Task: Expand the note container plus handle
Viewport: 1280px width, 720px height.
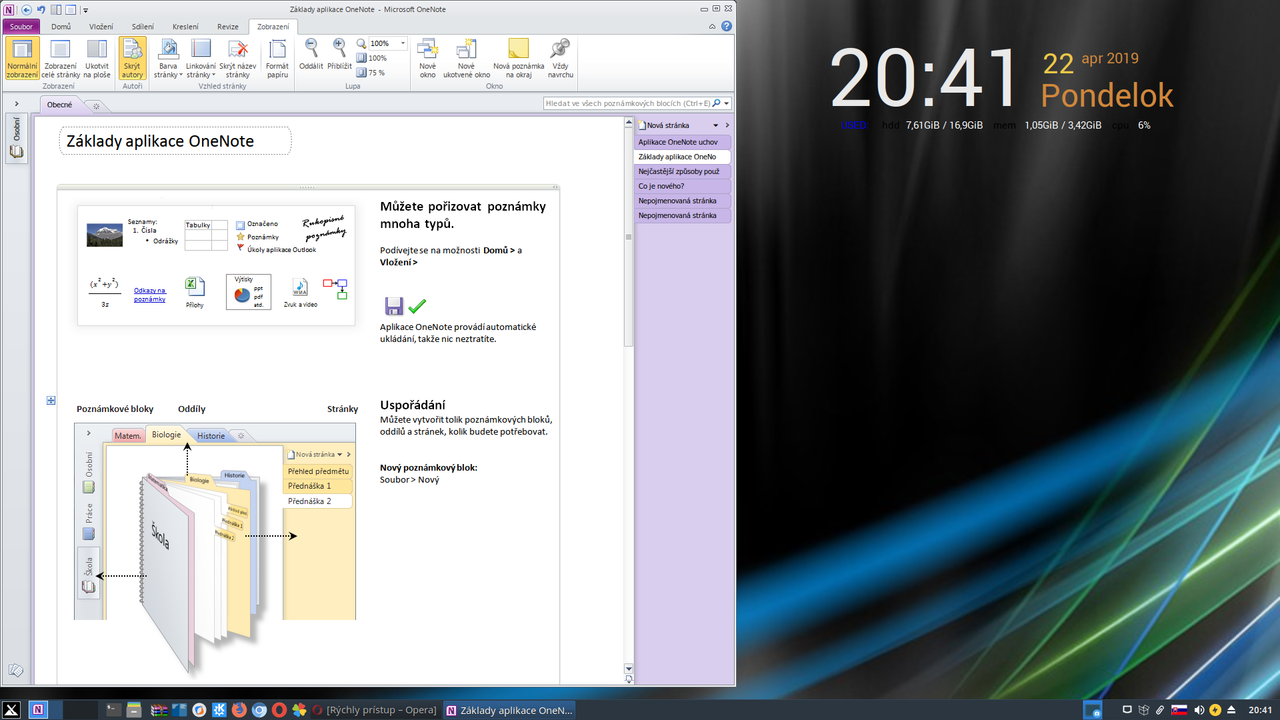Action: pyautogui.click(x=51, y=401)
